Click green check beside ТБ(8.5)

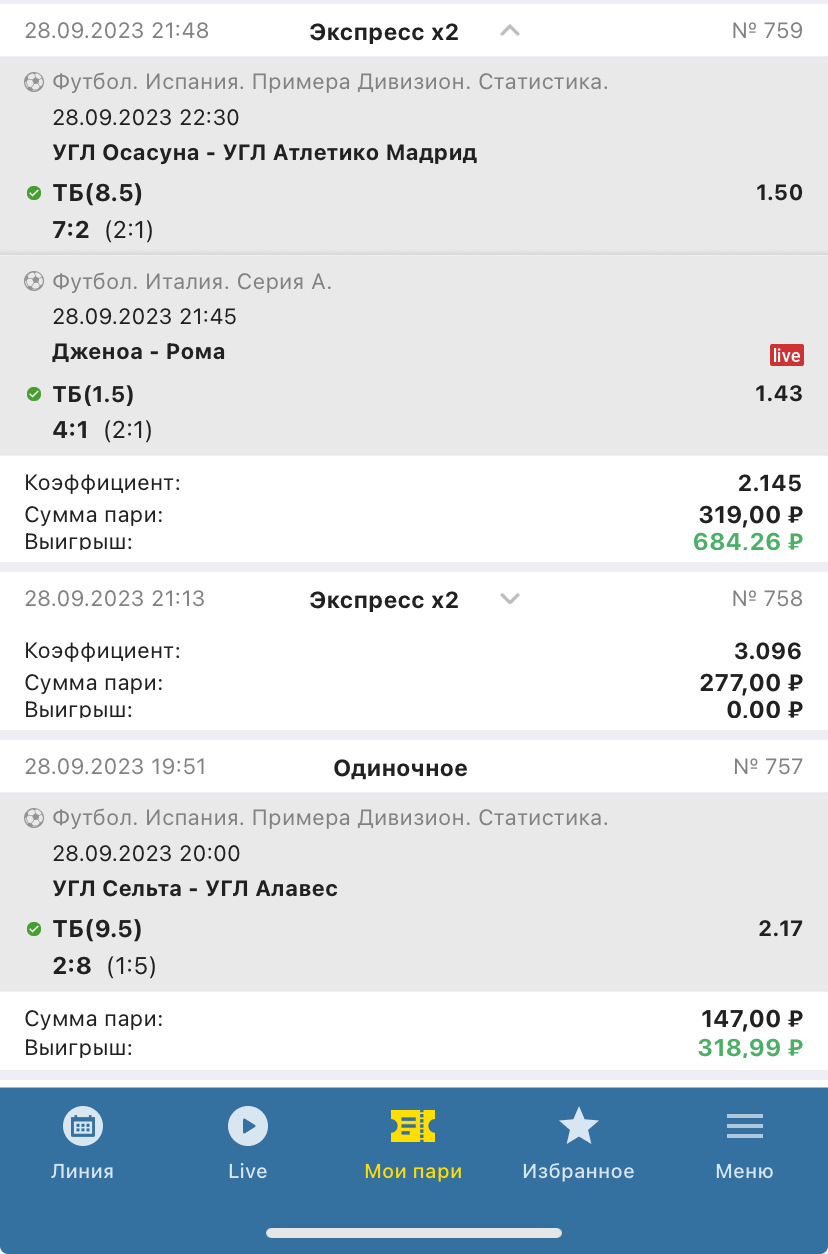[x=34, y=193]
